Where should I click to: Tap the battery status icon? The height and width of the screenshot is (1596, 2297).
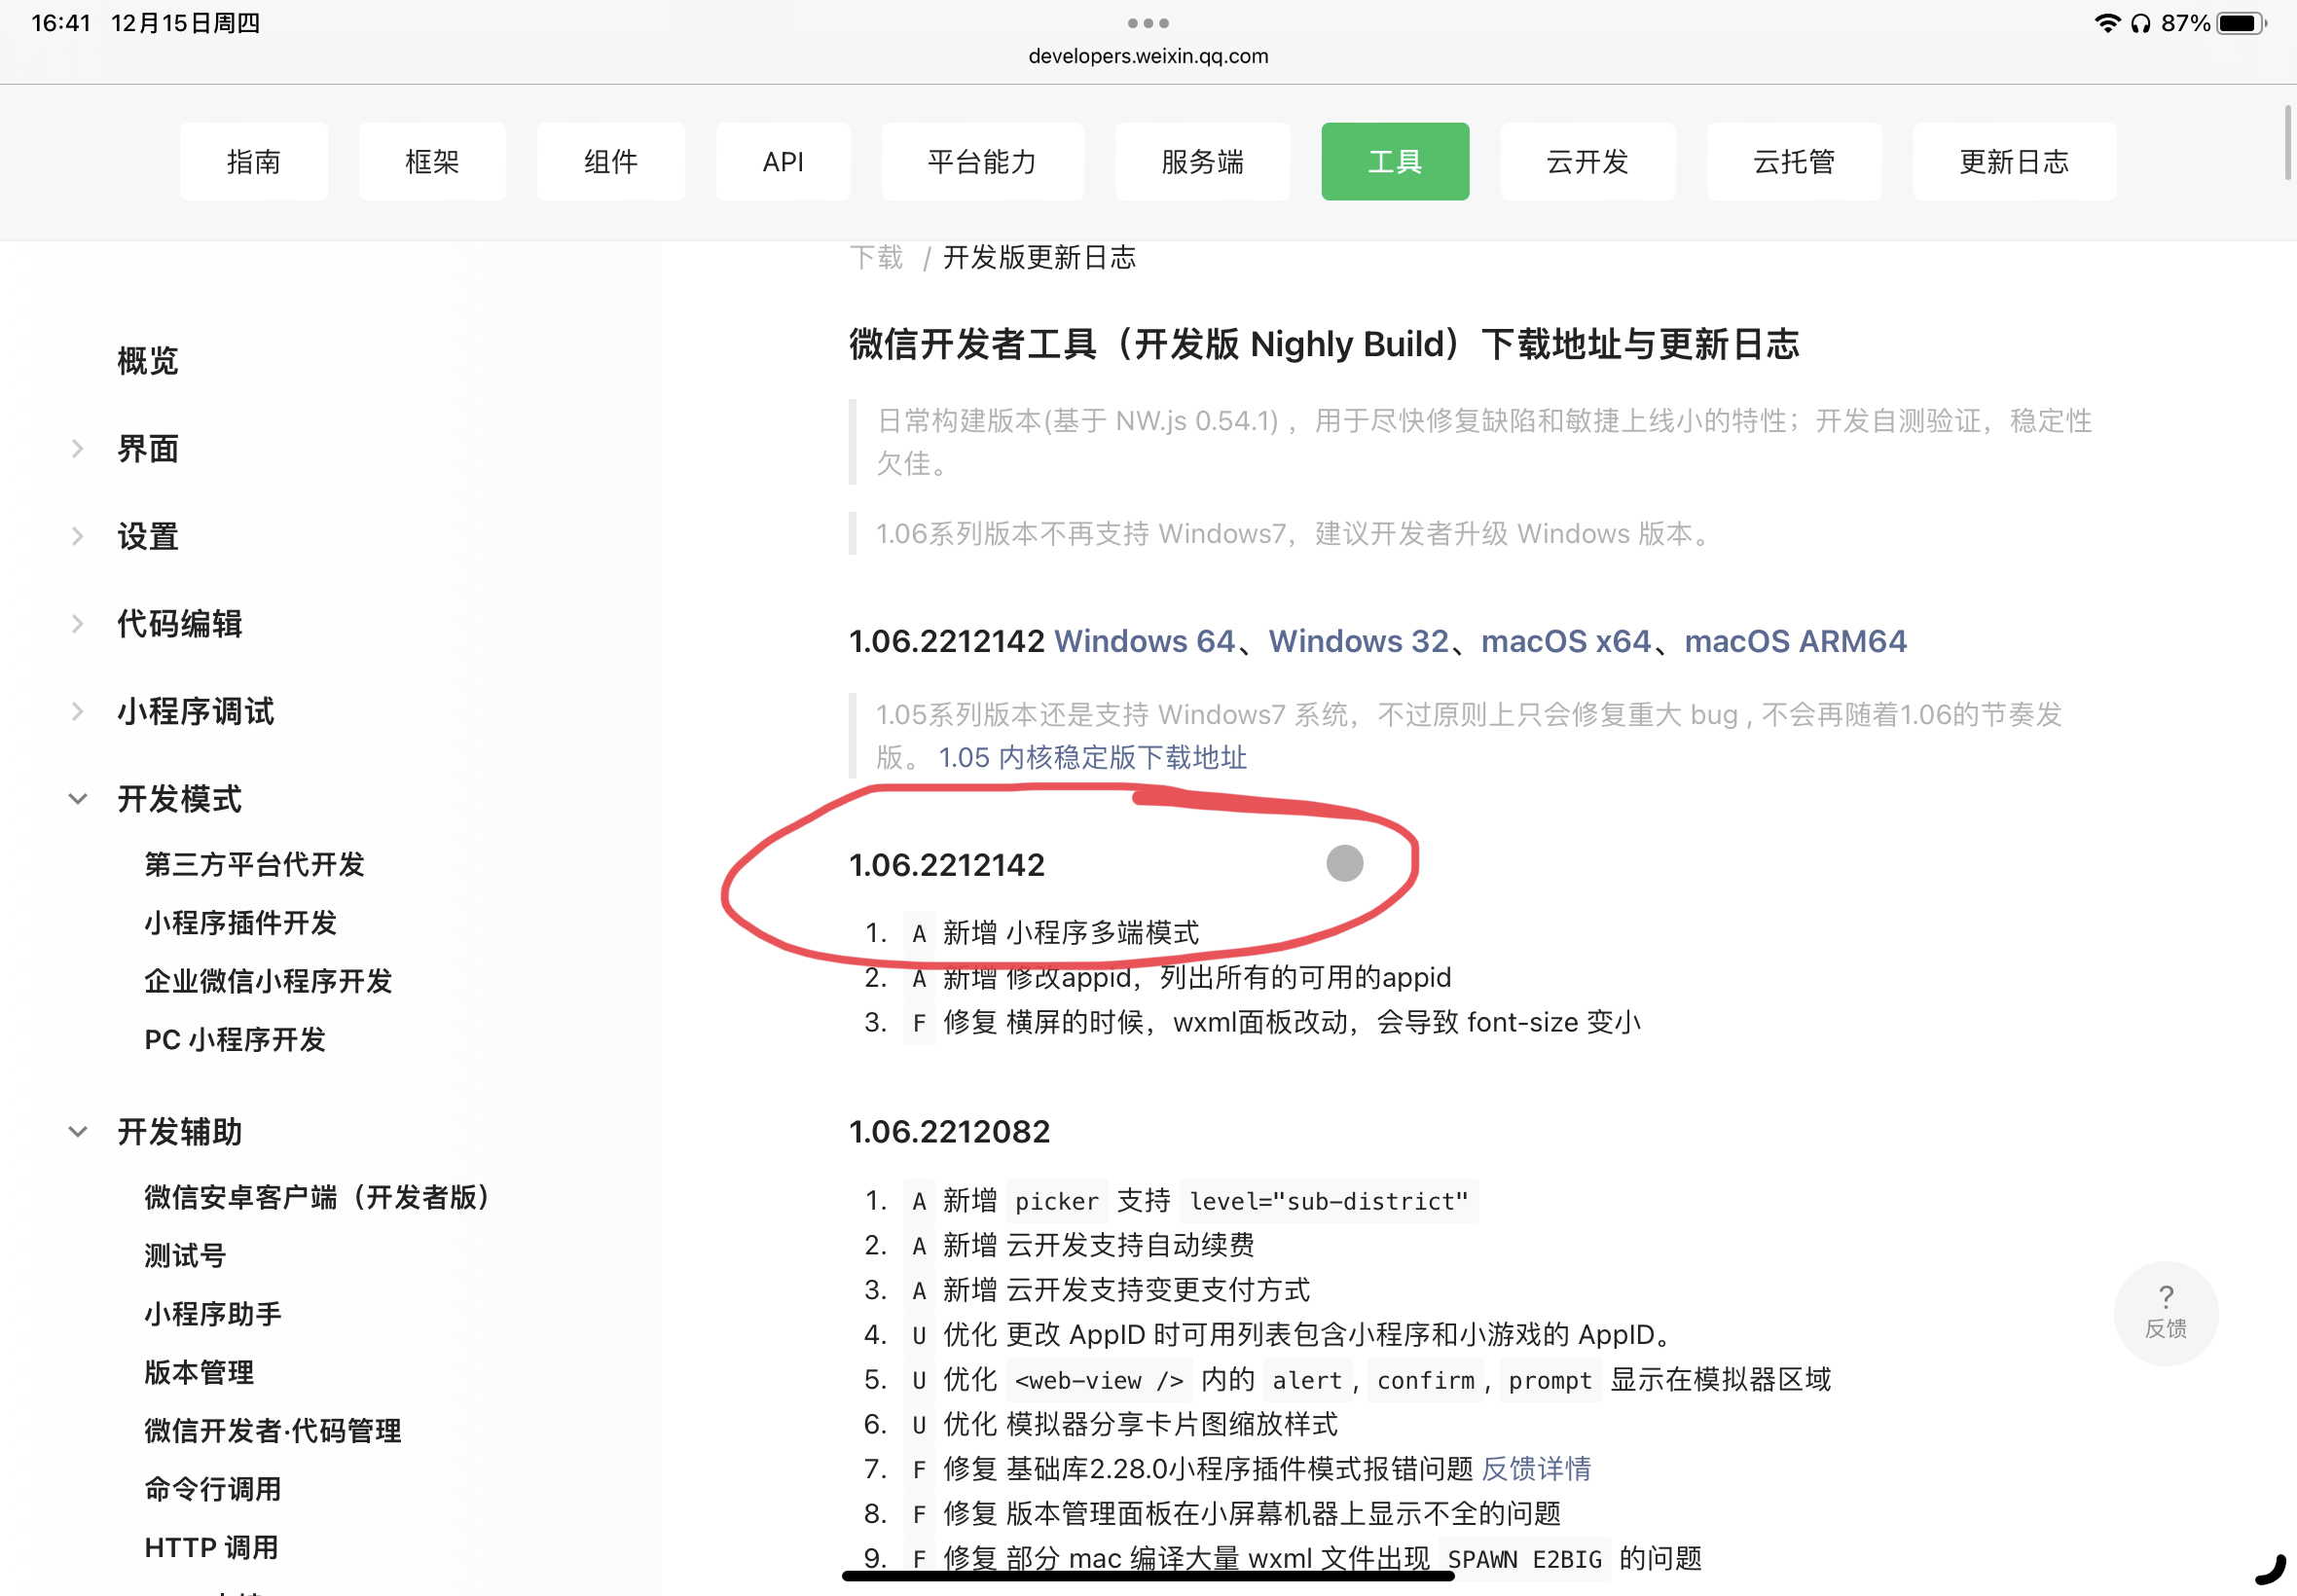coord(2240,23)
